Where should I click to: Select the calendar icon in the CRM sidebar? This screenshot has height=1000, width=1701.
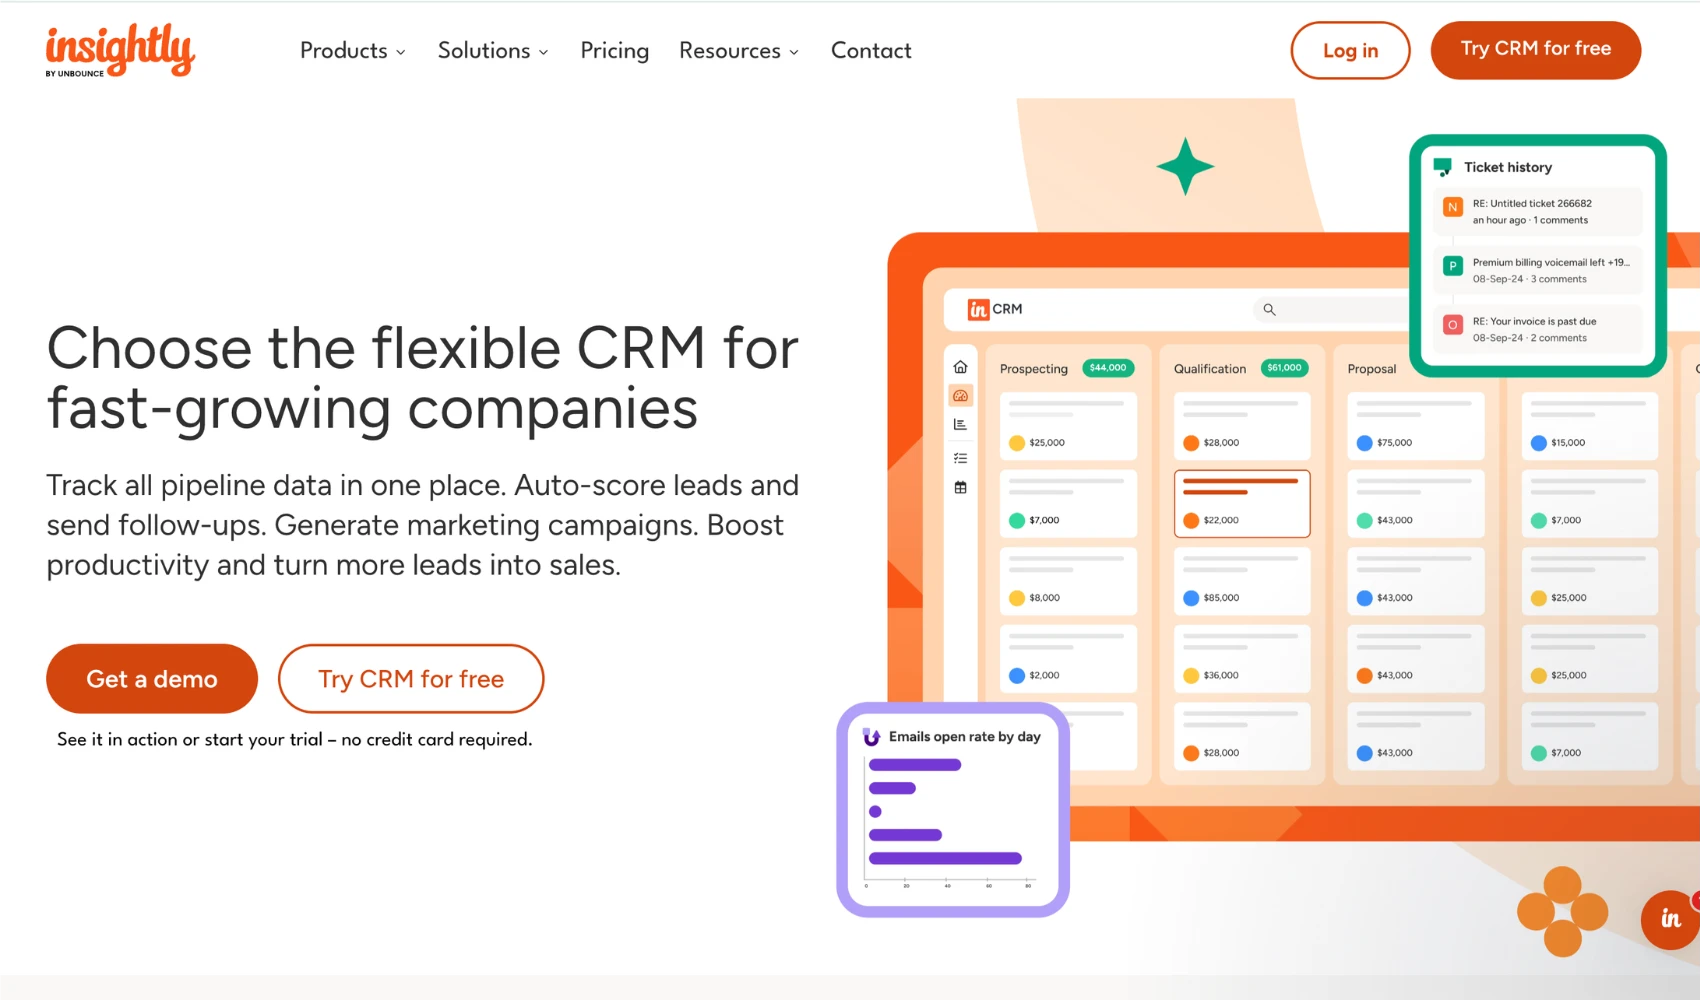960,486
